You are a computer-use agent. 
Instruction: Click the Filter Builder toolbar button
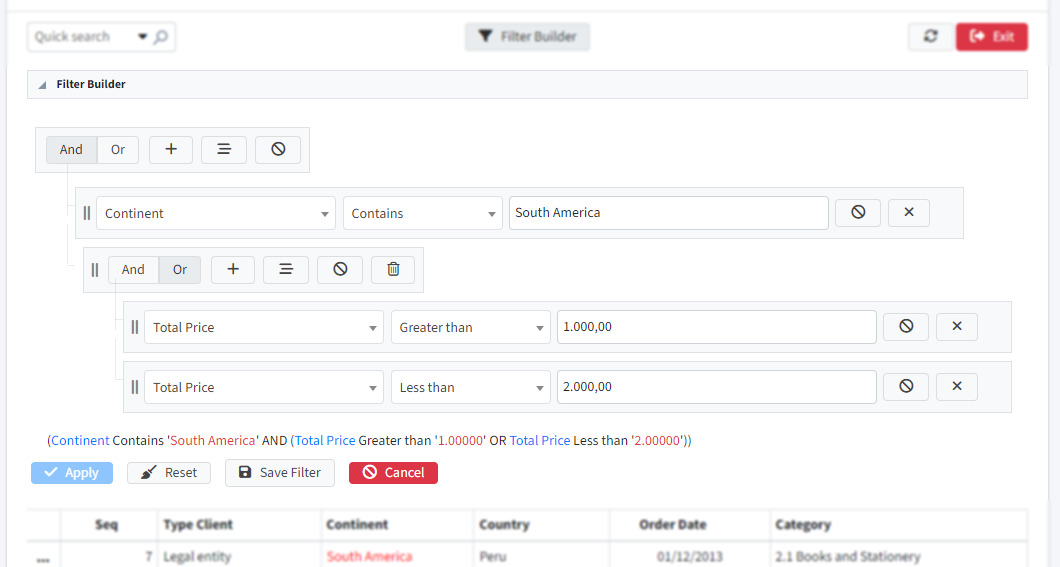pos(527,37)
